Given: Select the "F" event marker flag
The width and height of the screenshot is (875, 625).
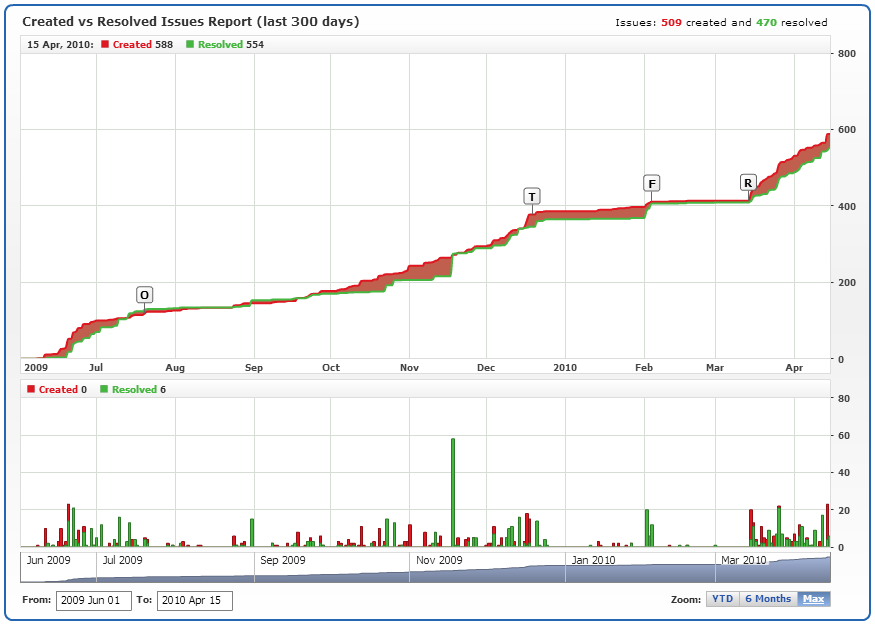Looking at the screenshot, I should tap(652, 183).
